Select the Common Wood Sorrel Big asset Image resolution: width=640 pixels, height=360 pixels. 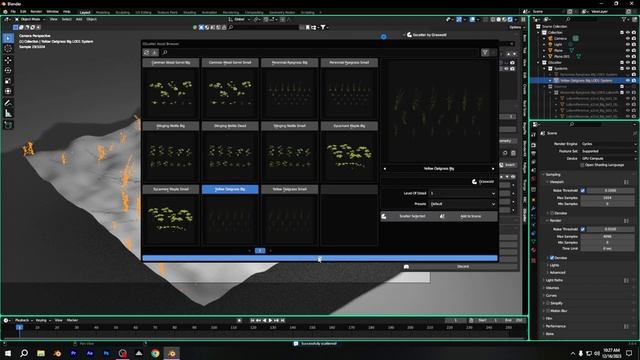(171, 63)
